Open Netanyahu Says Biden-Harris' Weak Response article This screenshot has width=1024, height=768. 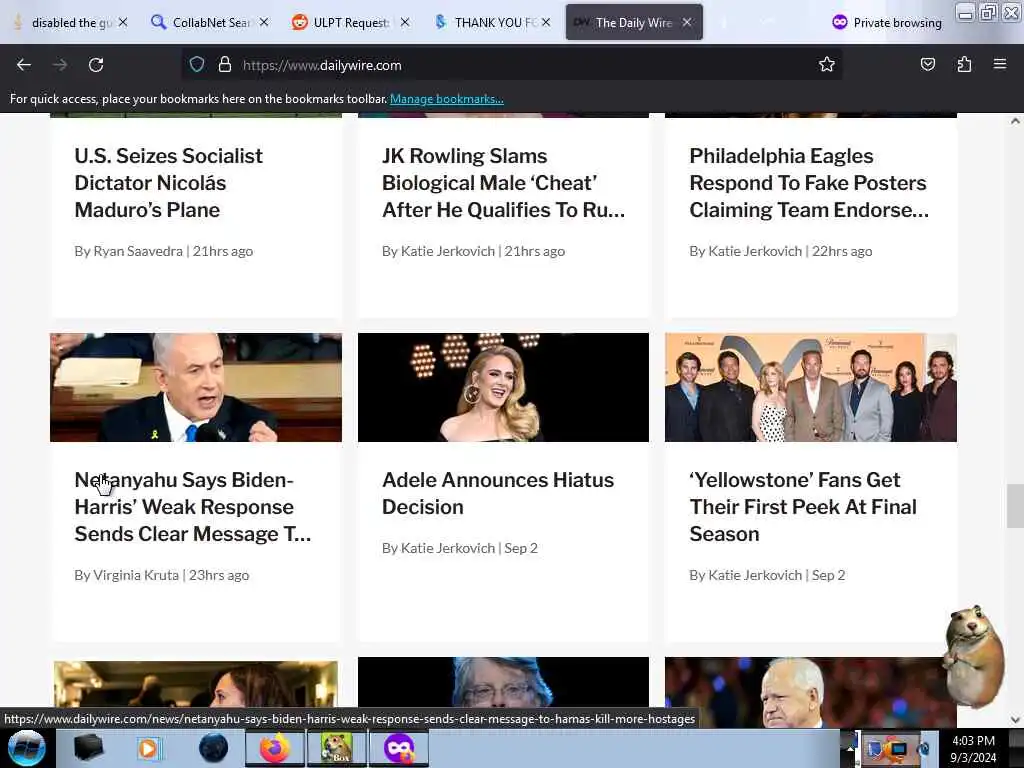(x=193, y=507)
